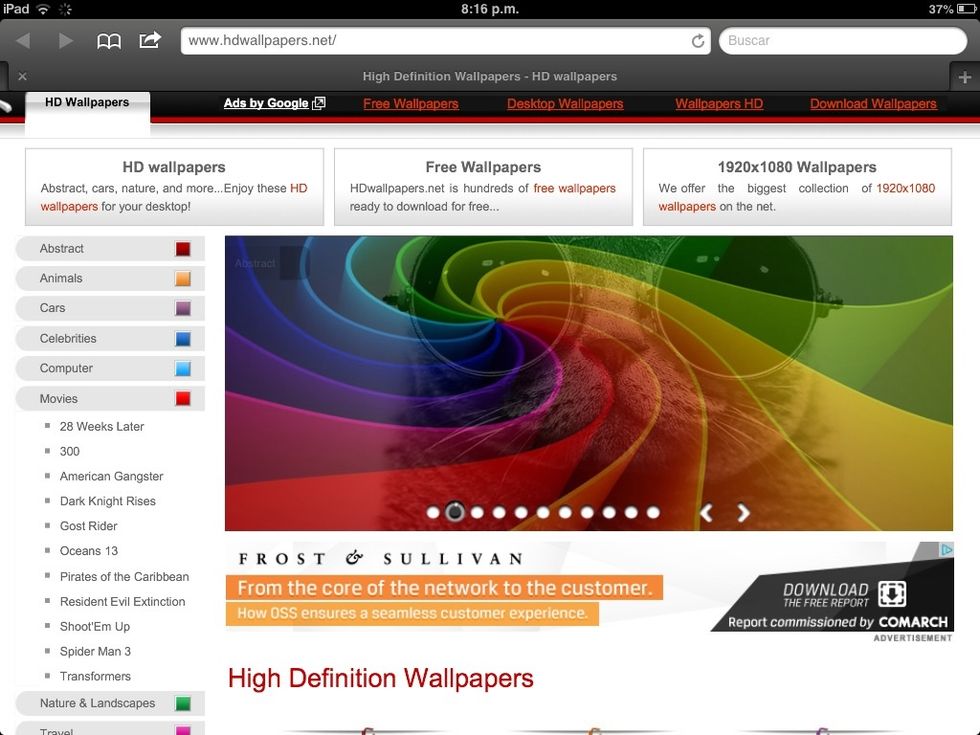Screen dimensions: 980x735
Task: Tap the share arrow icon
Action: (150, 40)
